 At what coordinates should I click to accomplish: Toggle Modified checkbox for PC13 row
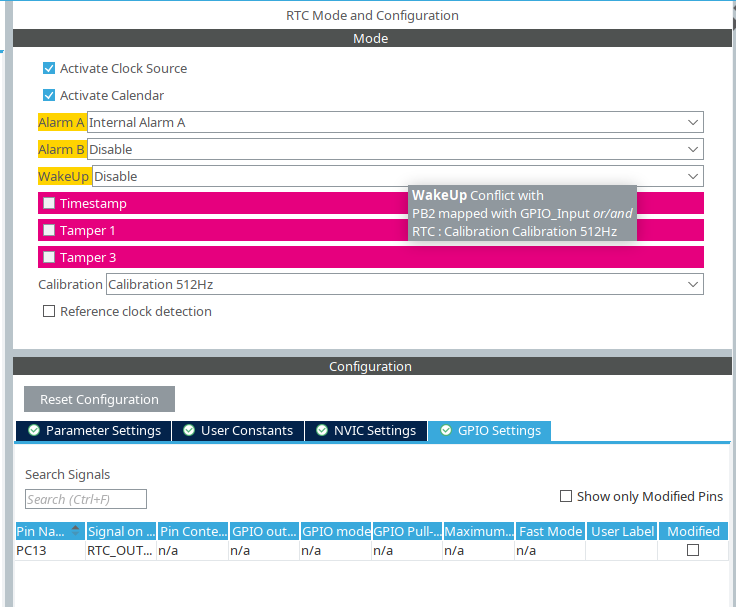[693, 550]
